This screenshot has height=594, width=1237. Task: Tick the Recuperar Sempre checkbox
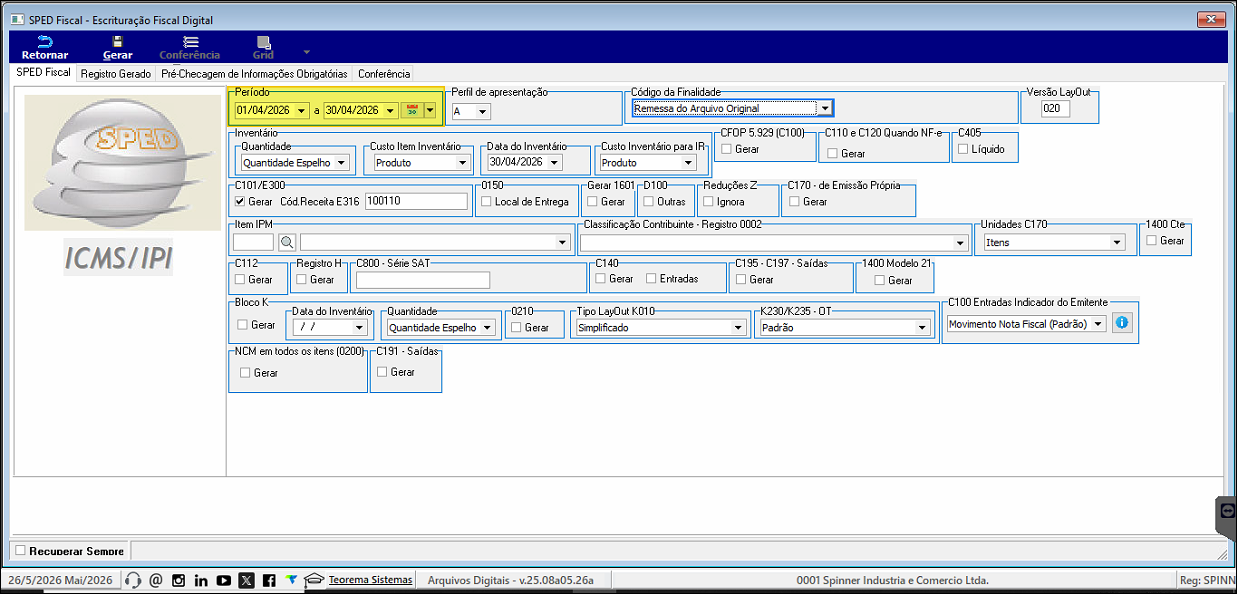[20, 551]
